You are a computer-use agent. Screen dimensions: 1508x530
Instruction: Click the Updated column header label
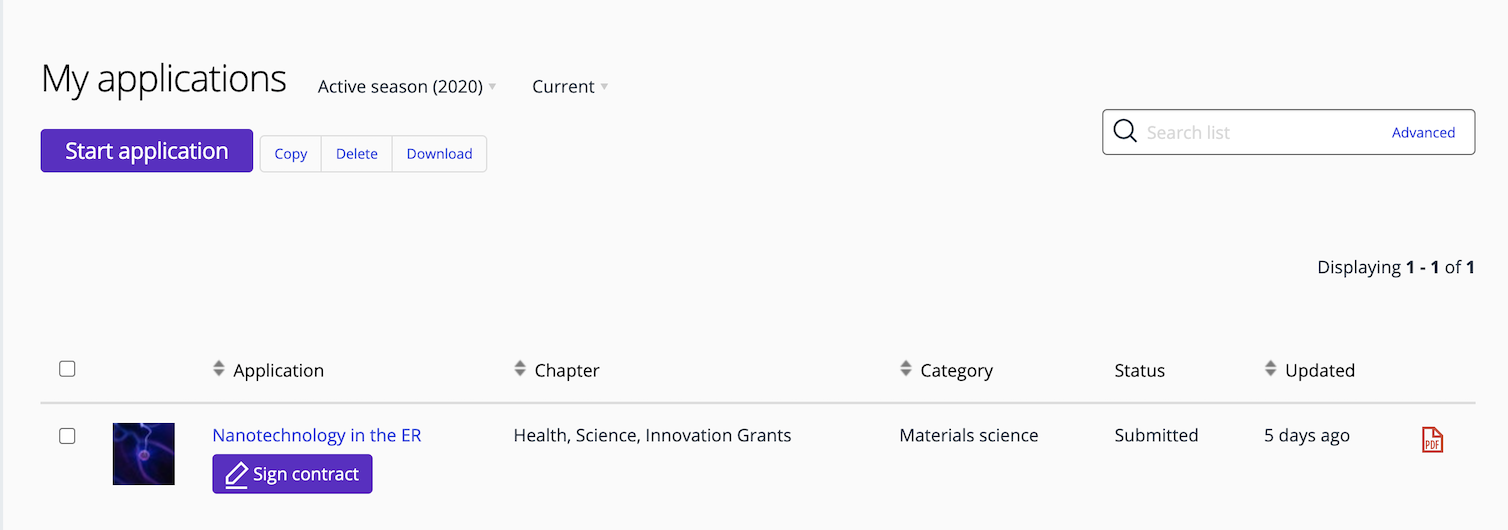1320,371
